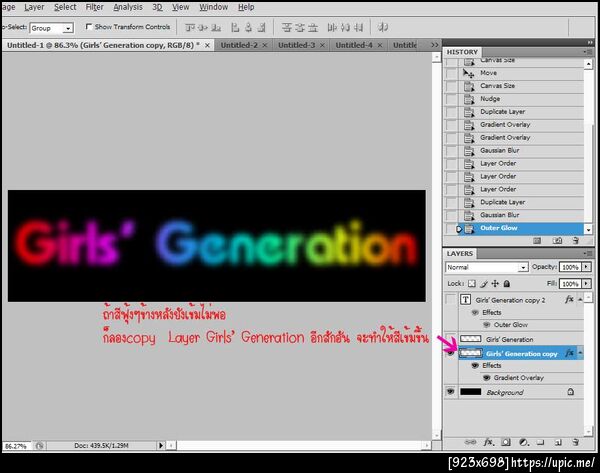Image resolution: width=600 pixels, height=473 pixels.
Task: Show the Girls' Generation copy 2 layer
Action: click(x=451, y=299)
